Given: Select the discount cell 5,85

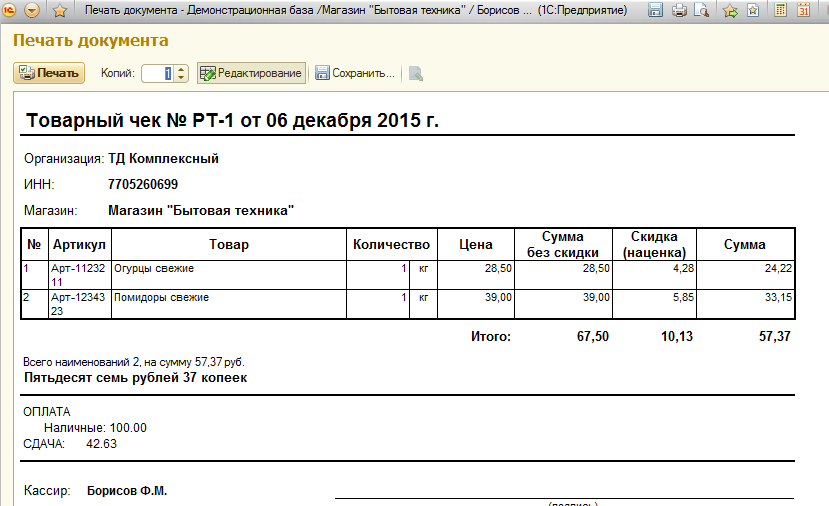Looking at the screenshot, I should click(655, 304).
